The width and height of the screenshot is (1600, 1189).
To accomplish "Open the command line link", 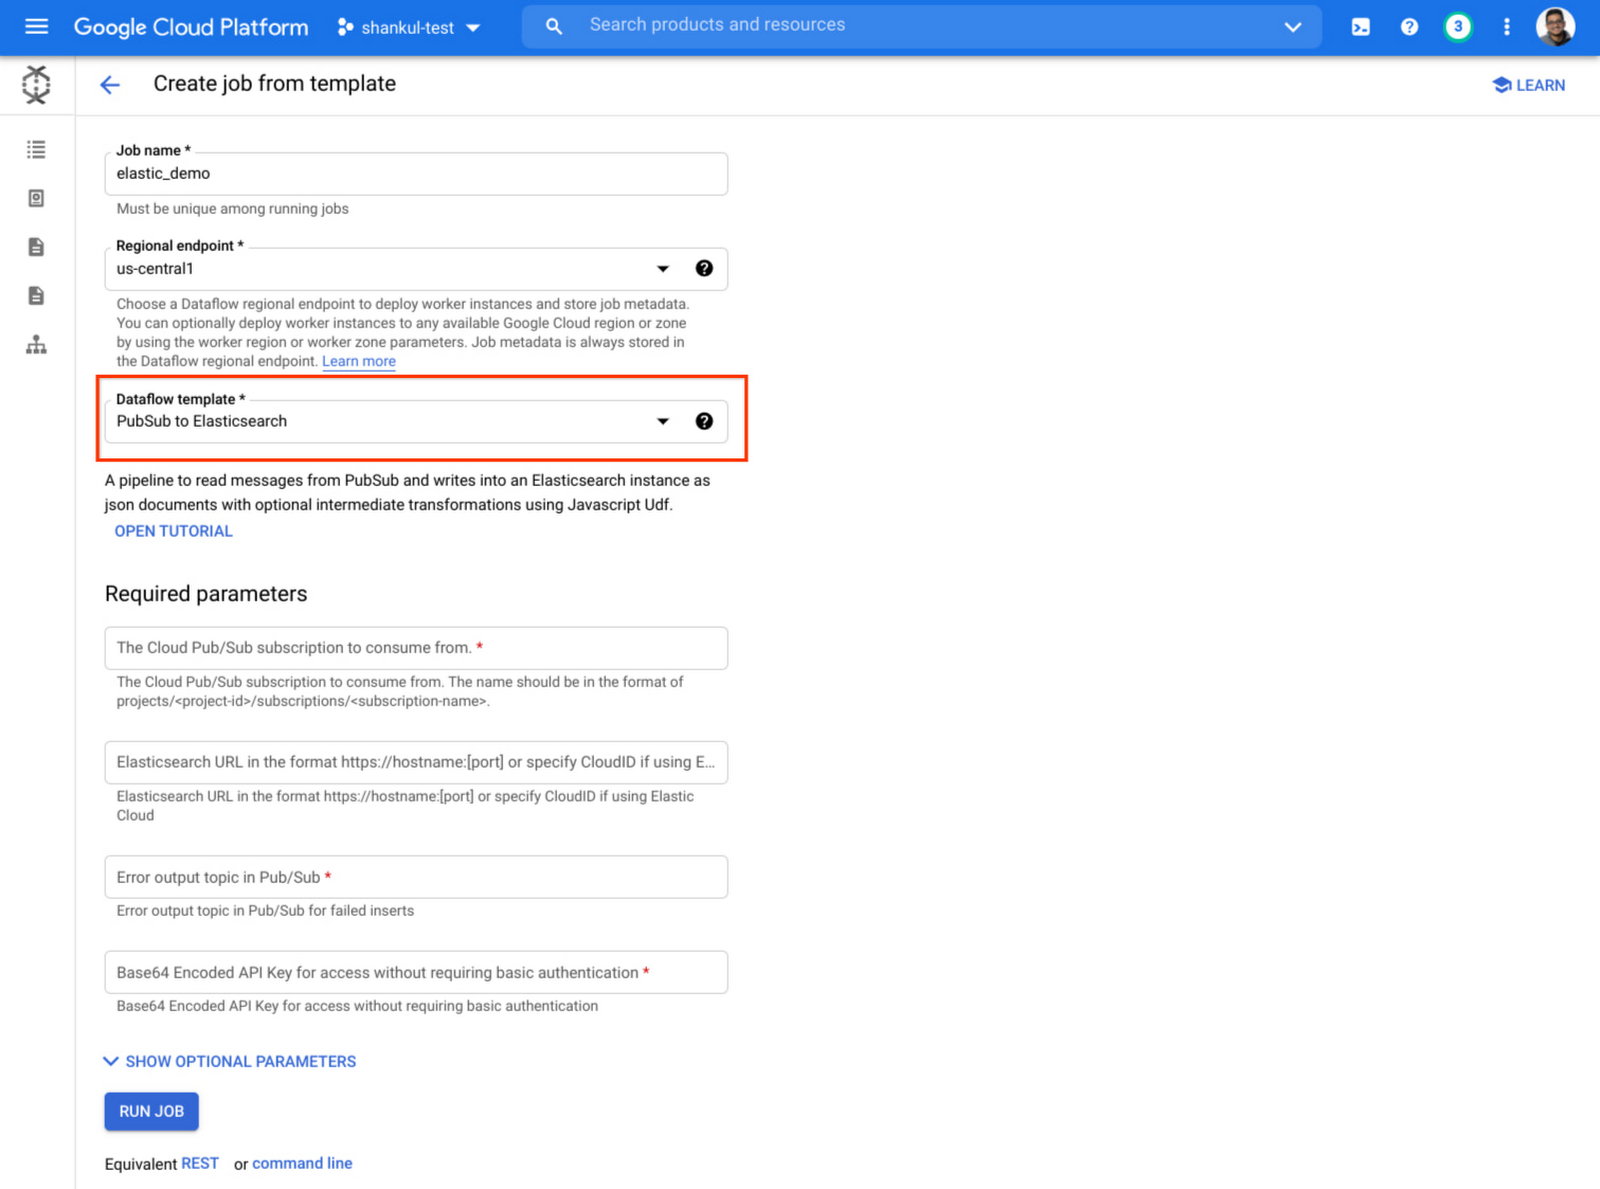I will [302, 1163].
